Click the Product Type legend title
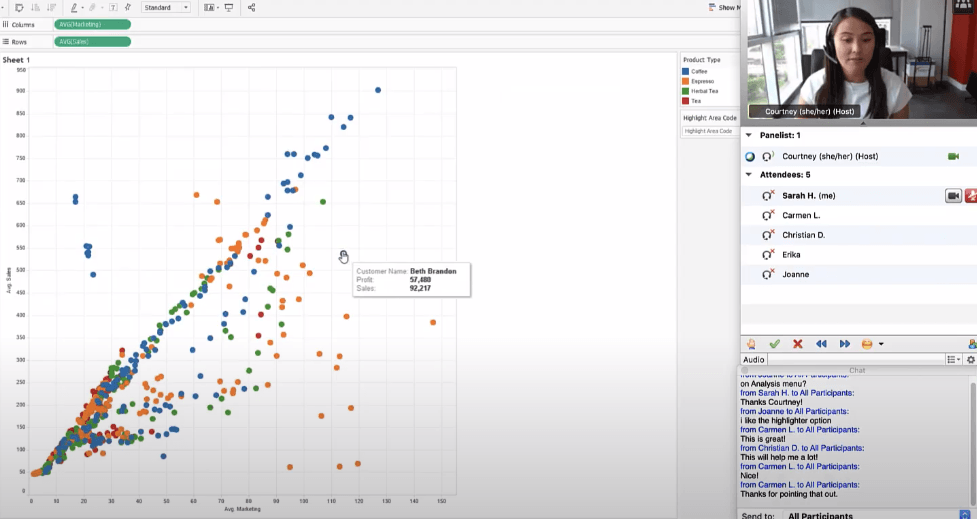The width and height of the screenshot is (977, 519). coord(702,60)
